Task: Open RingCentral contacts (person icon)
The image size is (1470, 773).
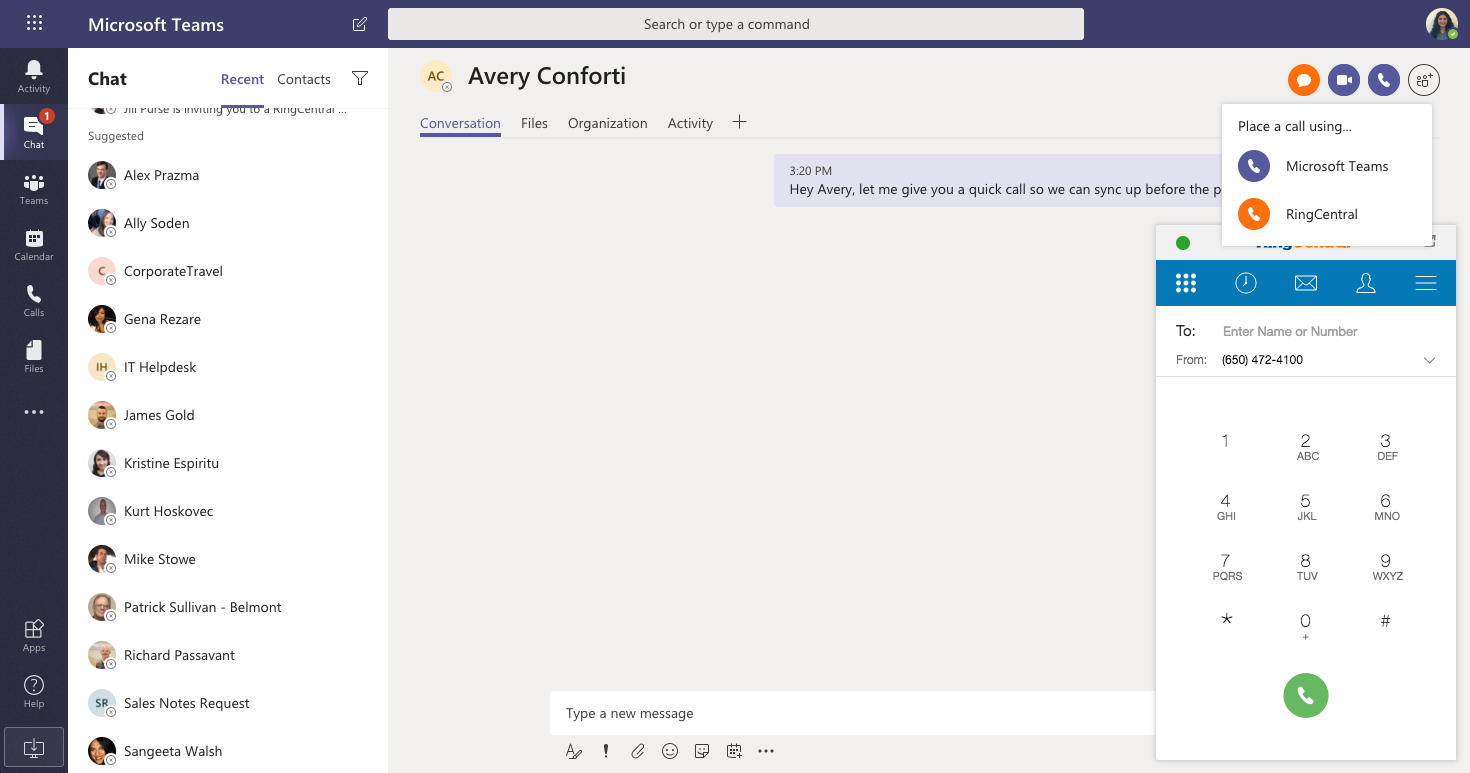Action: click(1366, 283)
